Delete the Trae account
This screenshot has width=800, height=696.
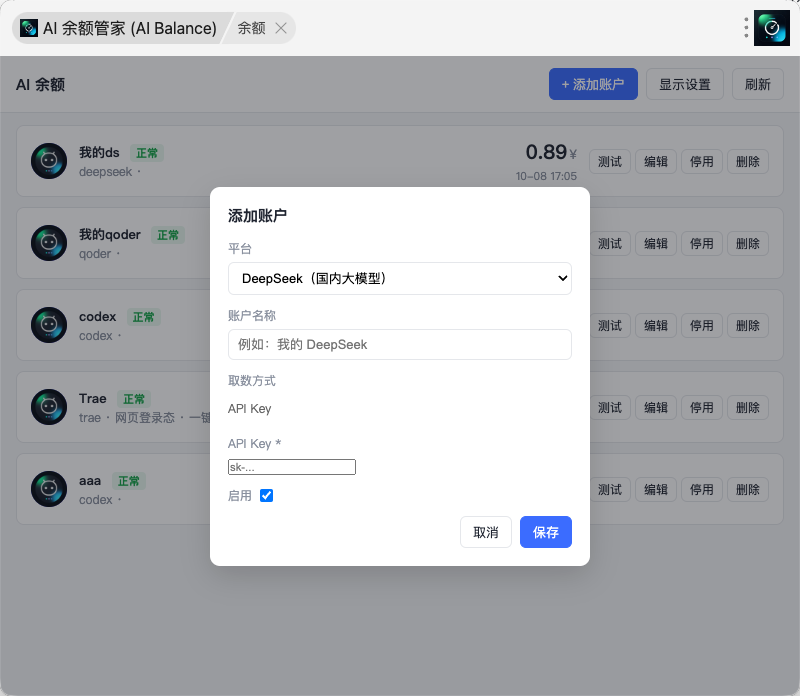pos(747,408)
